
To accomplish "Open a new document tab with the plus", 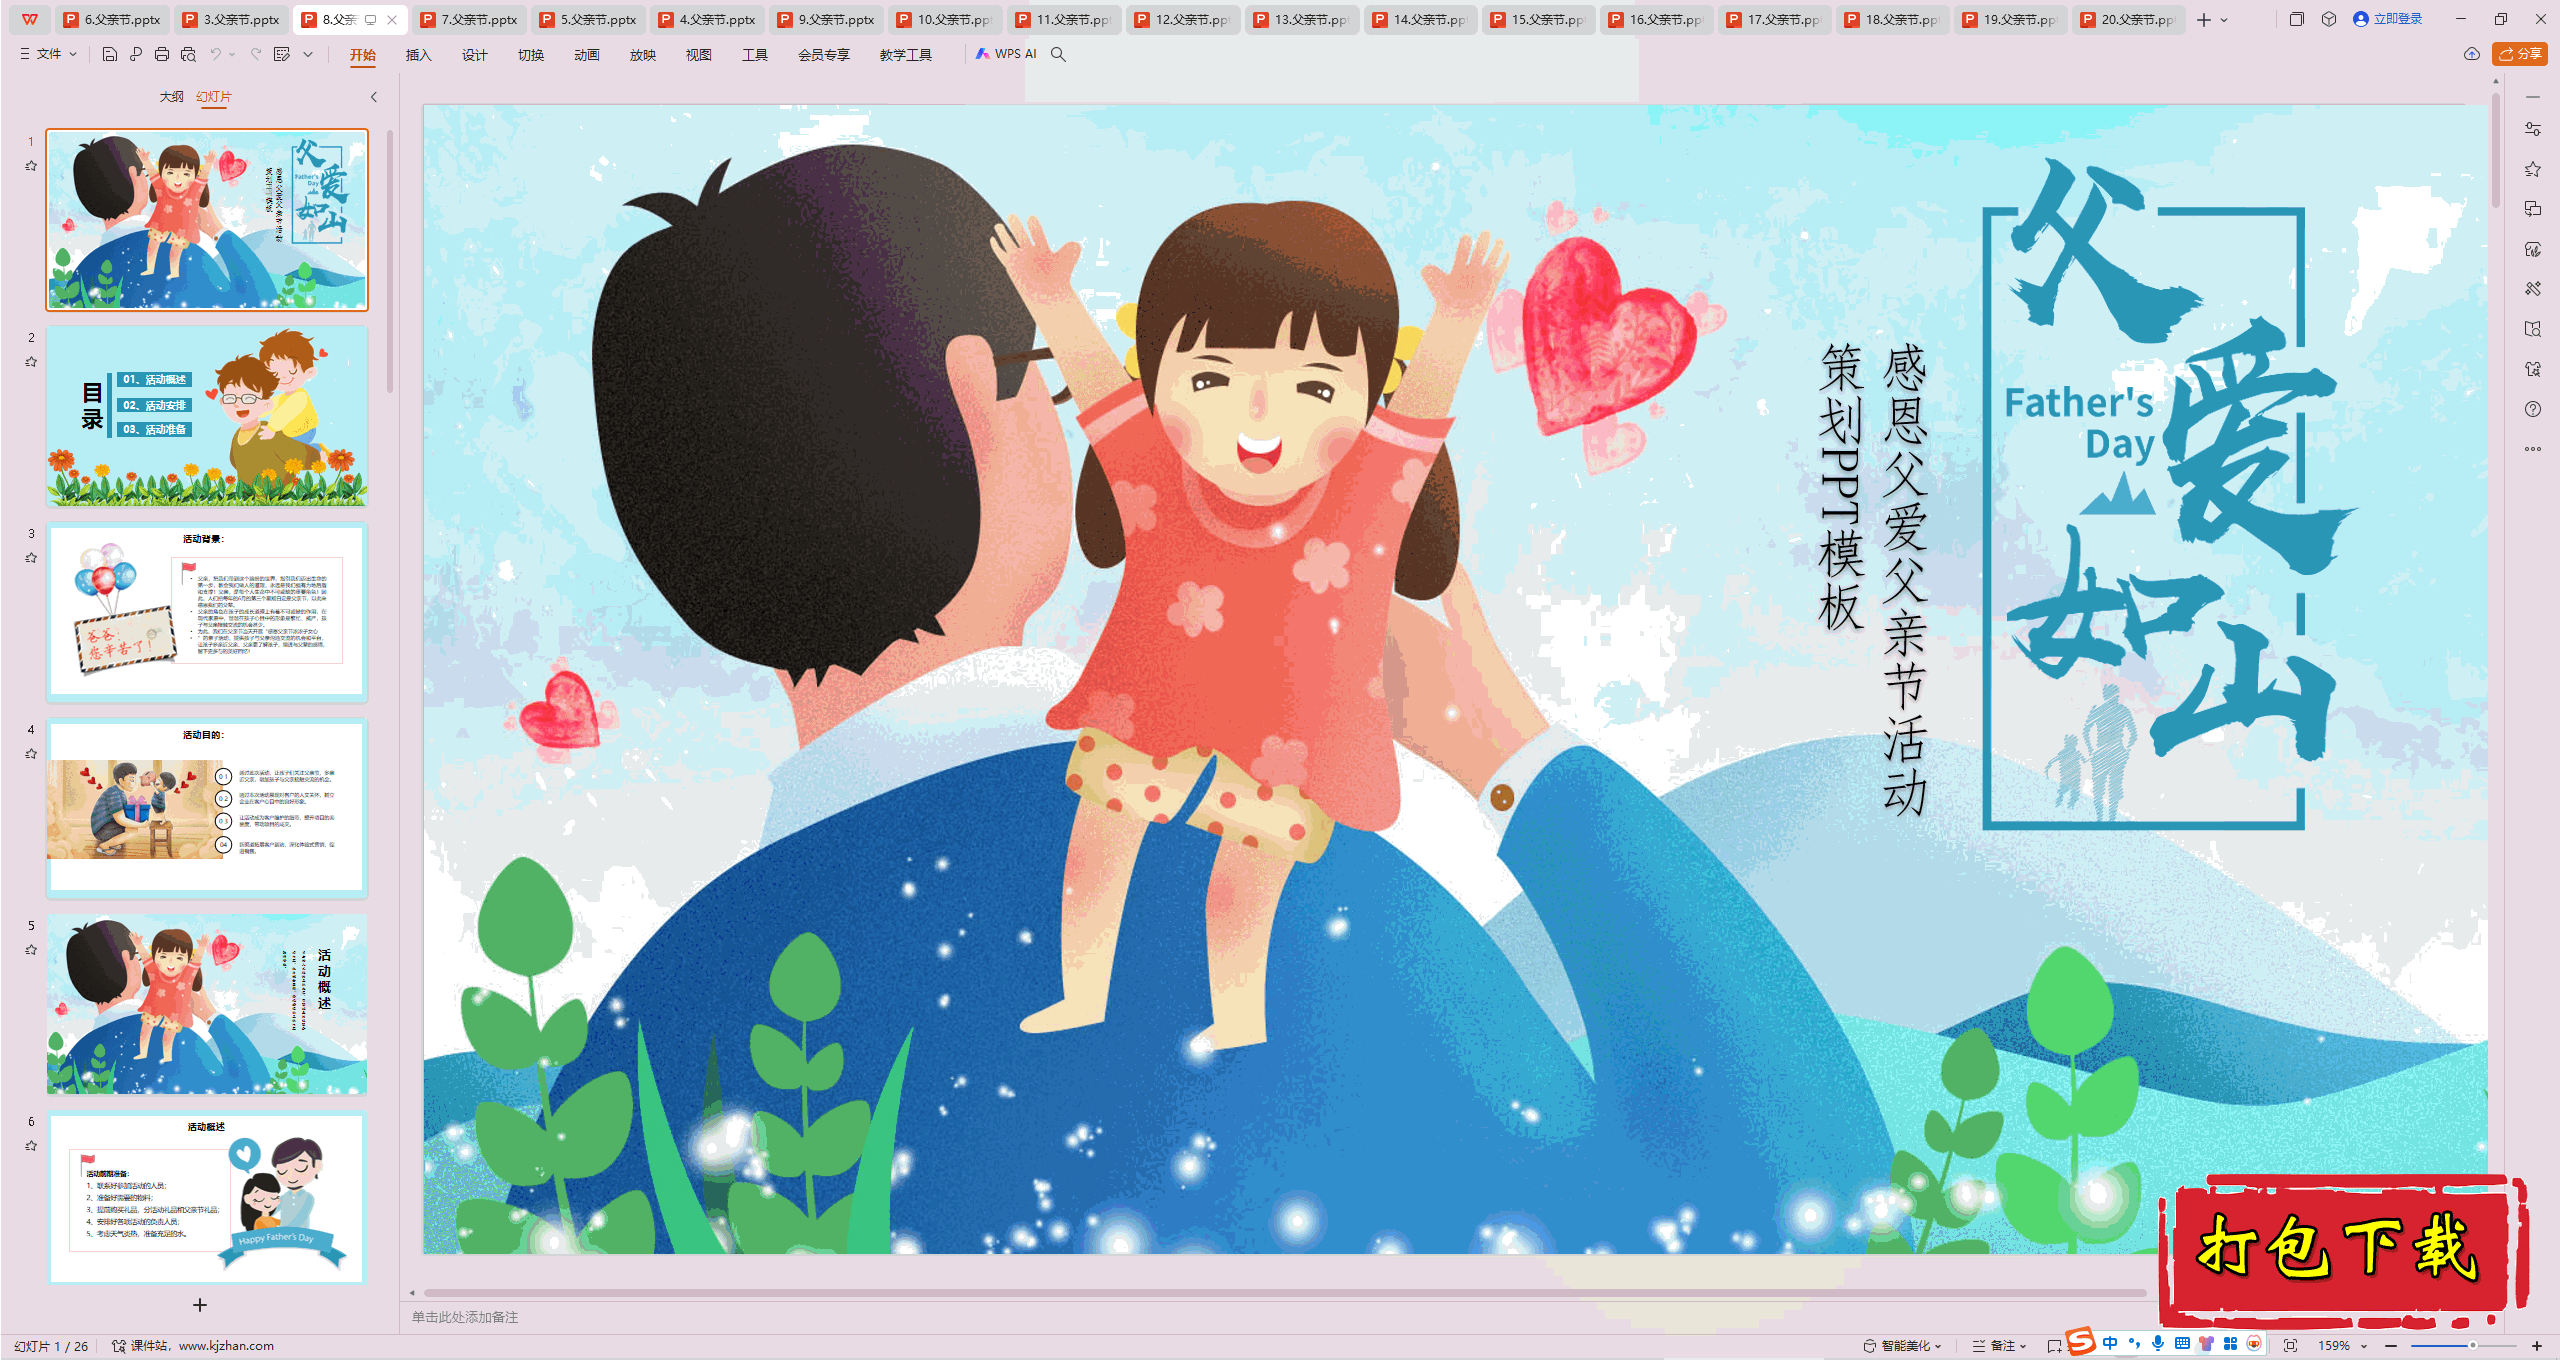I will [x=2204, y=19].
